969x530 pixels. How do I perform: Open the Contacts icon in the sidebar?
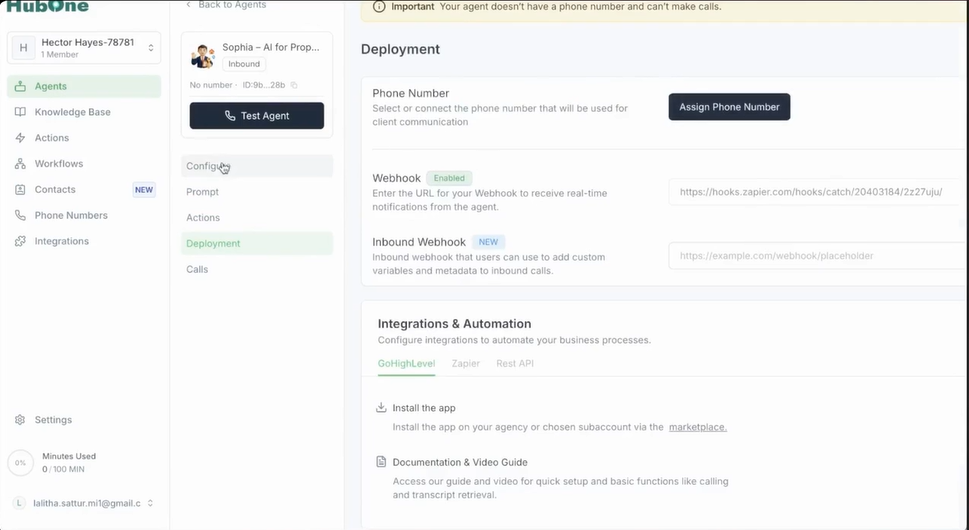pyautogui.click(x=20, y=190)
